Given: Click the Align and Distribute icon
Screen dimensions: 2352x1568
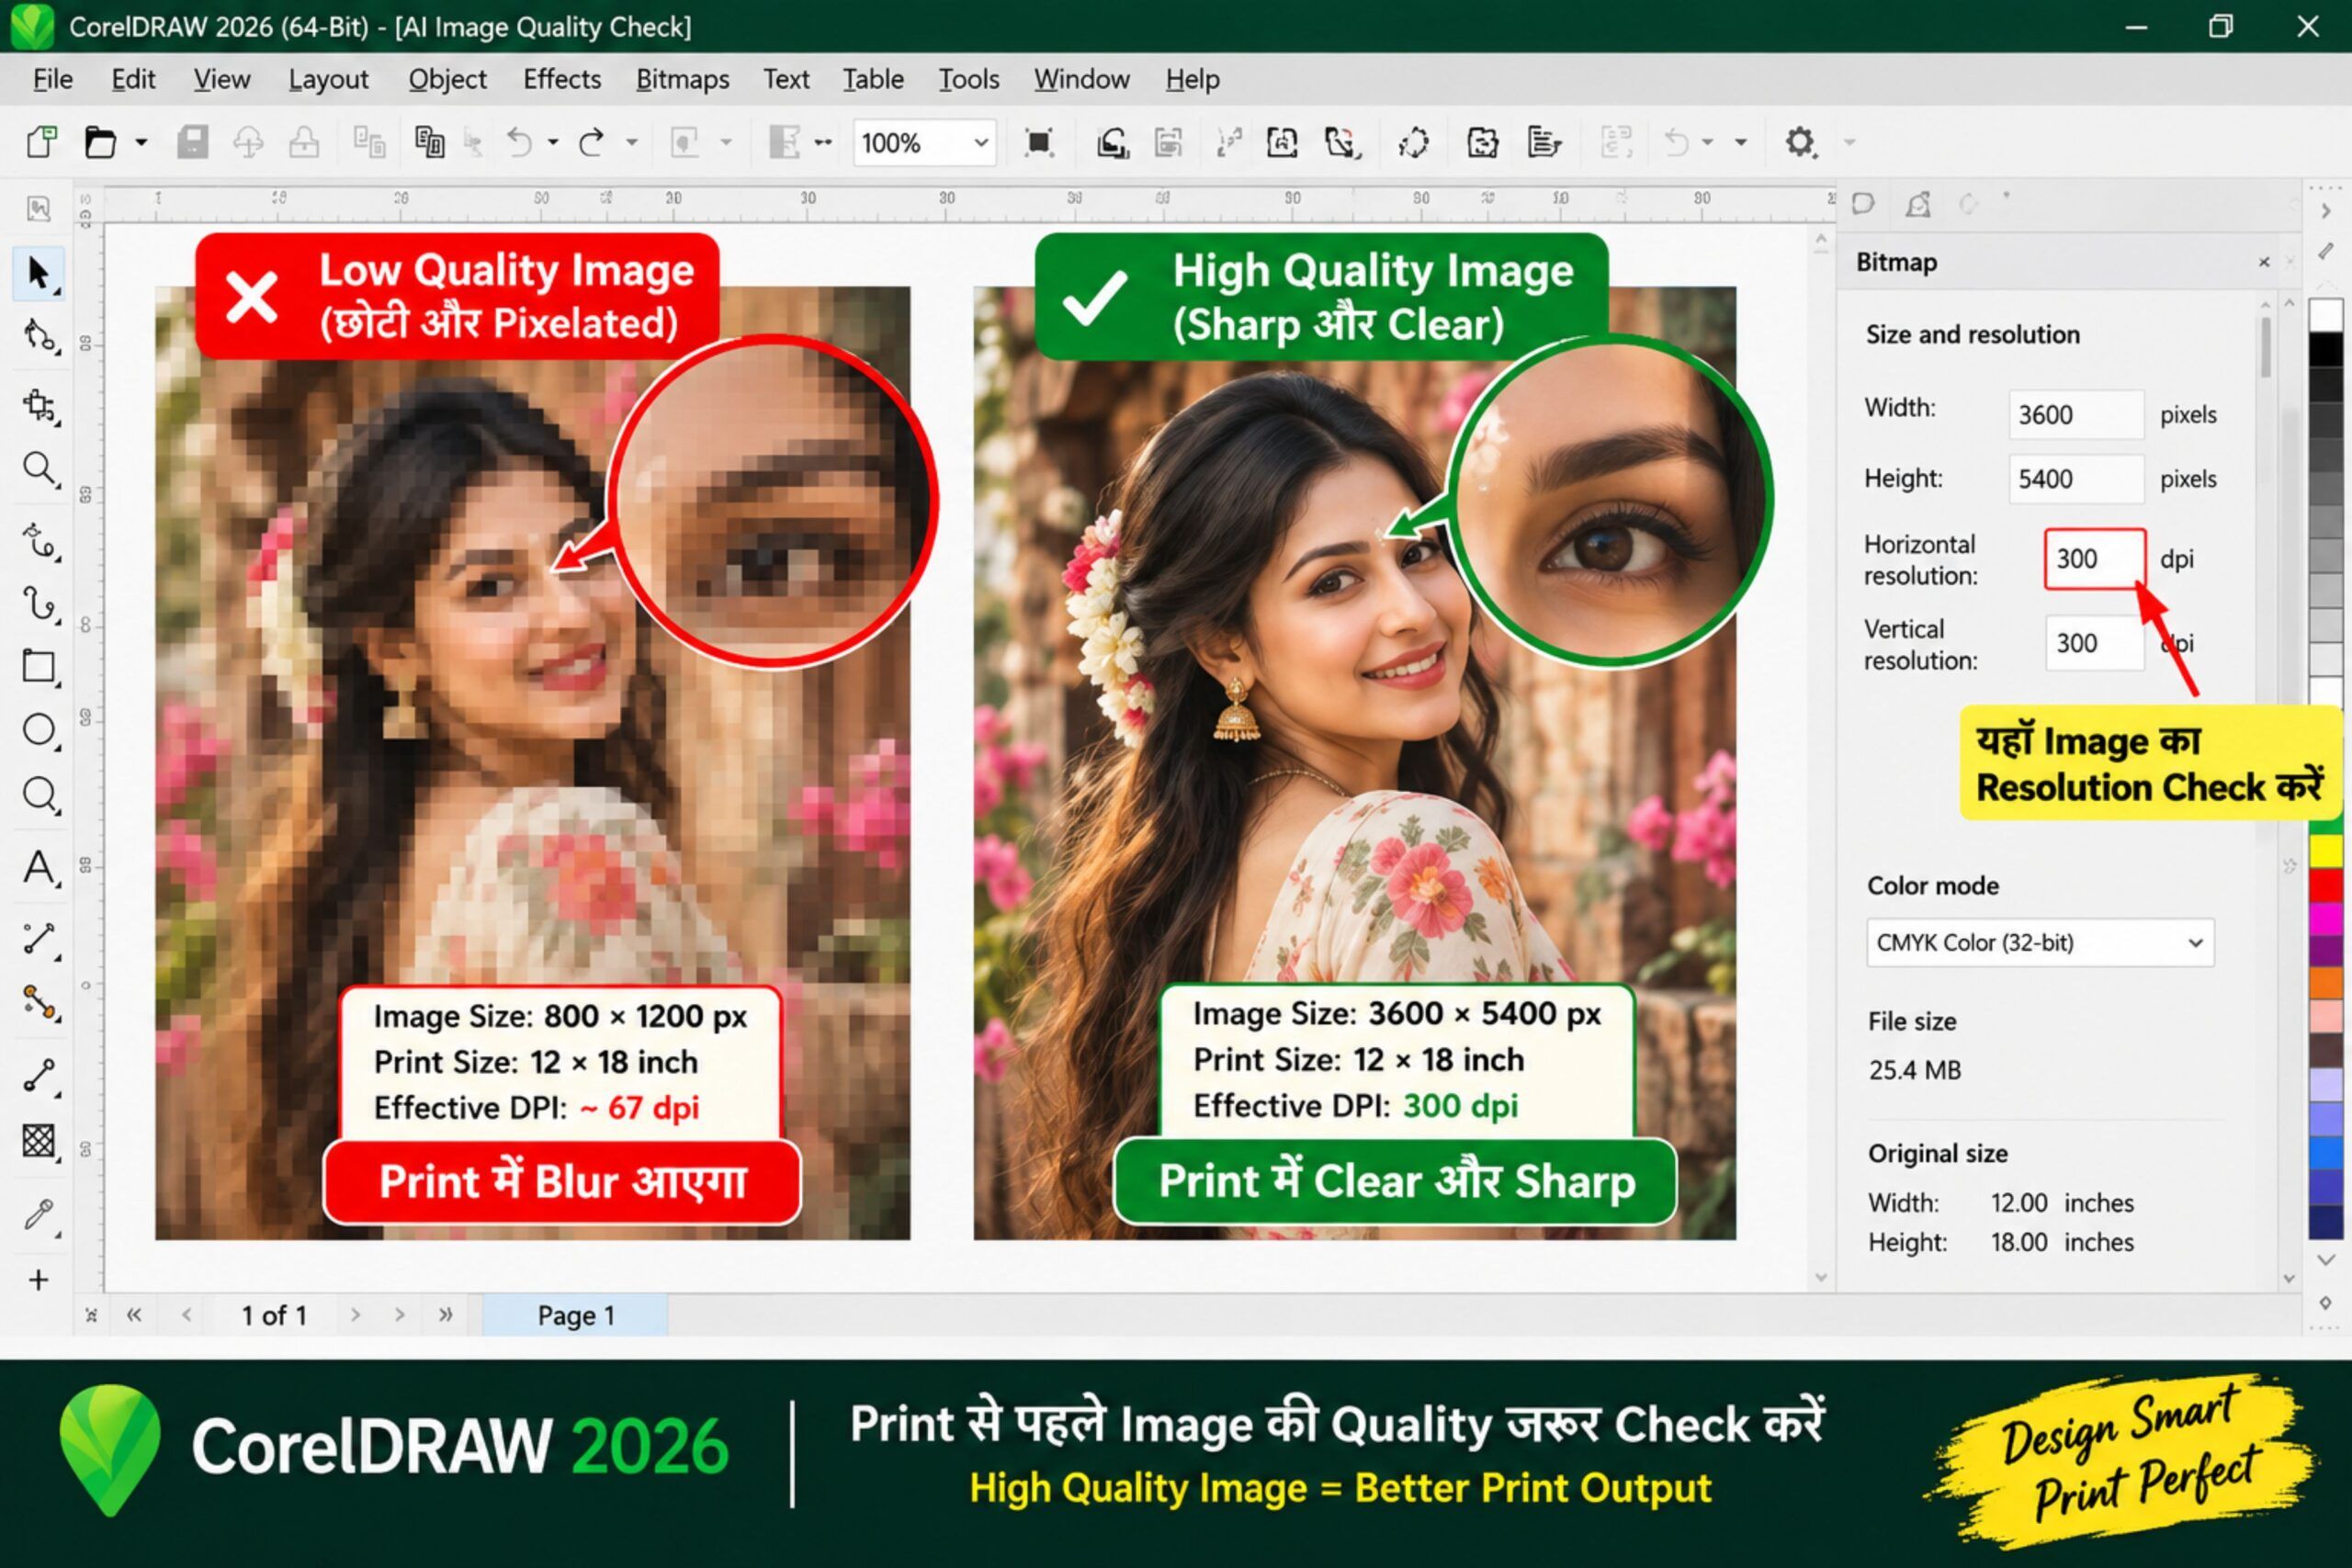Looking at the screenshot, I should 1544,142.
